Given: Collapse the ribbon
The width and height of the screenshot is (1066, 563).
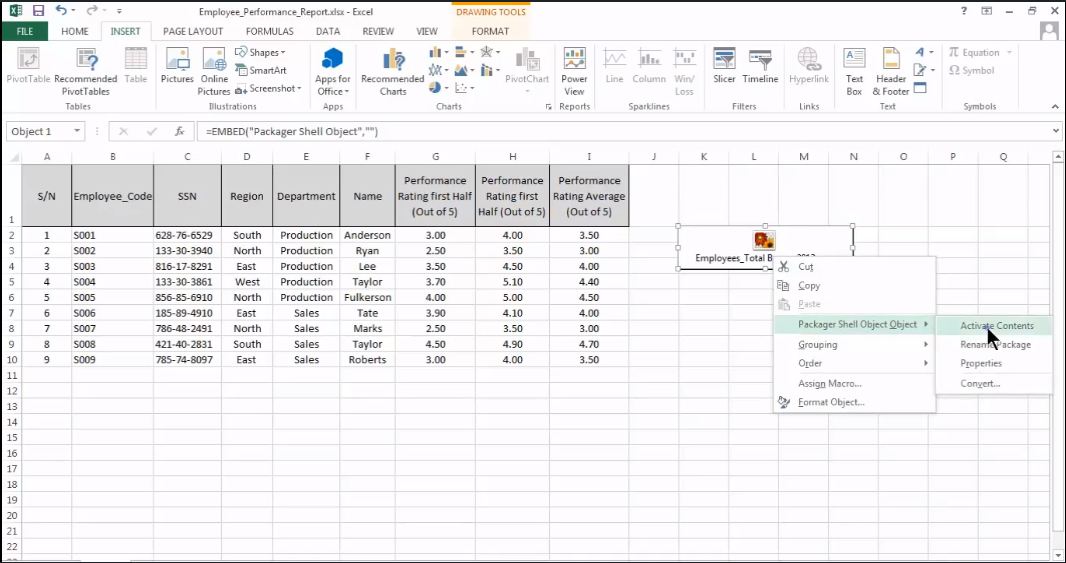Looking at the screenshot, I should pos(1055,107).
